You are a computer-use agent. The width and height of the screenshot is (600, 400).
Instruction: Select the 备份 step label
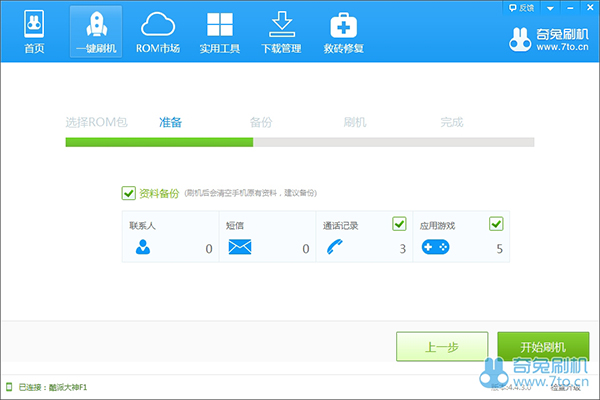[x=261, y=122]
